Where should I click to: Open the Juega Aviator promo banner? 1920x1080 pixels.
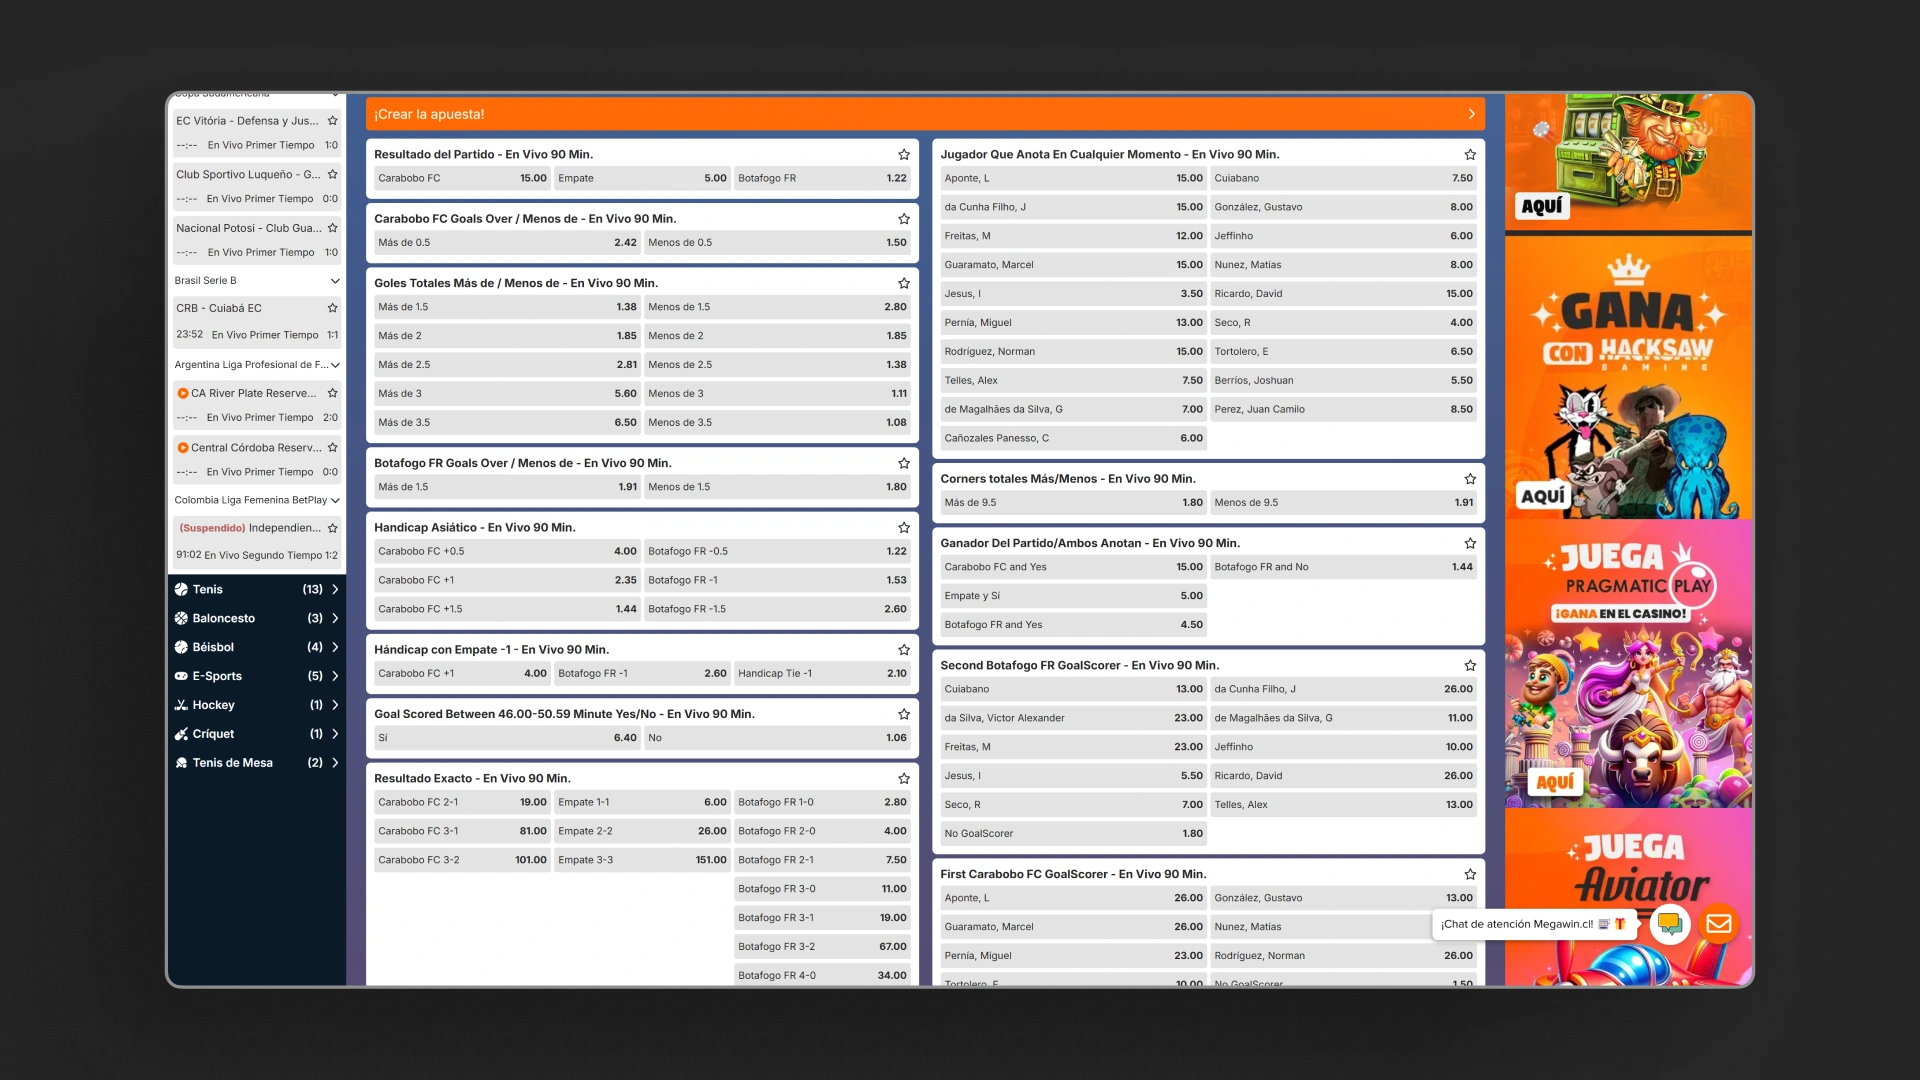(x=1628, y=897)
